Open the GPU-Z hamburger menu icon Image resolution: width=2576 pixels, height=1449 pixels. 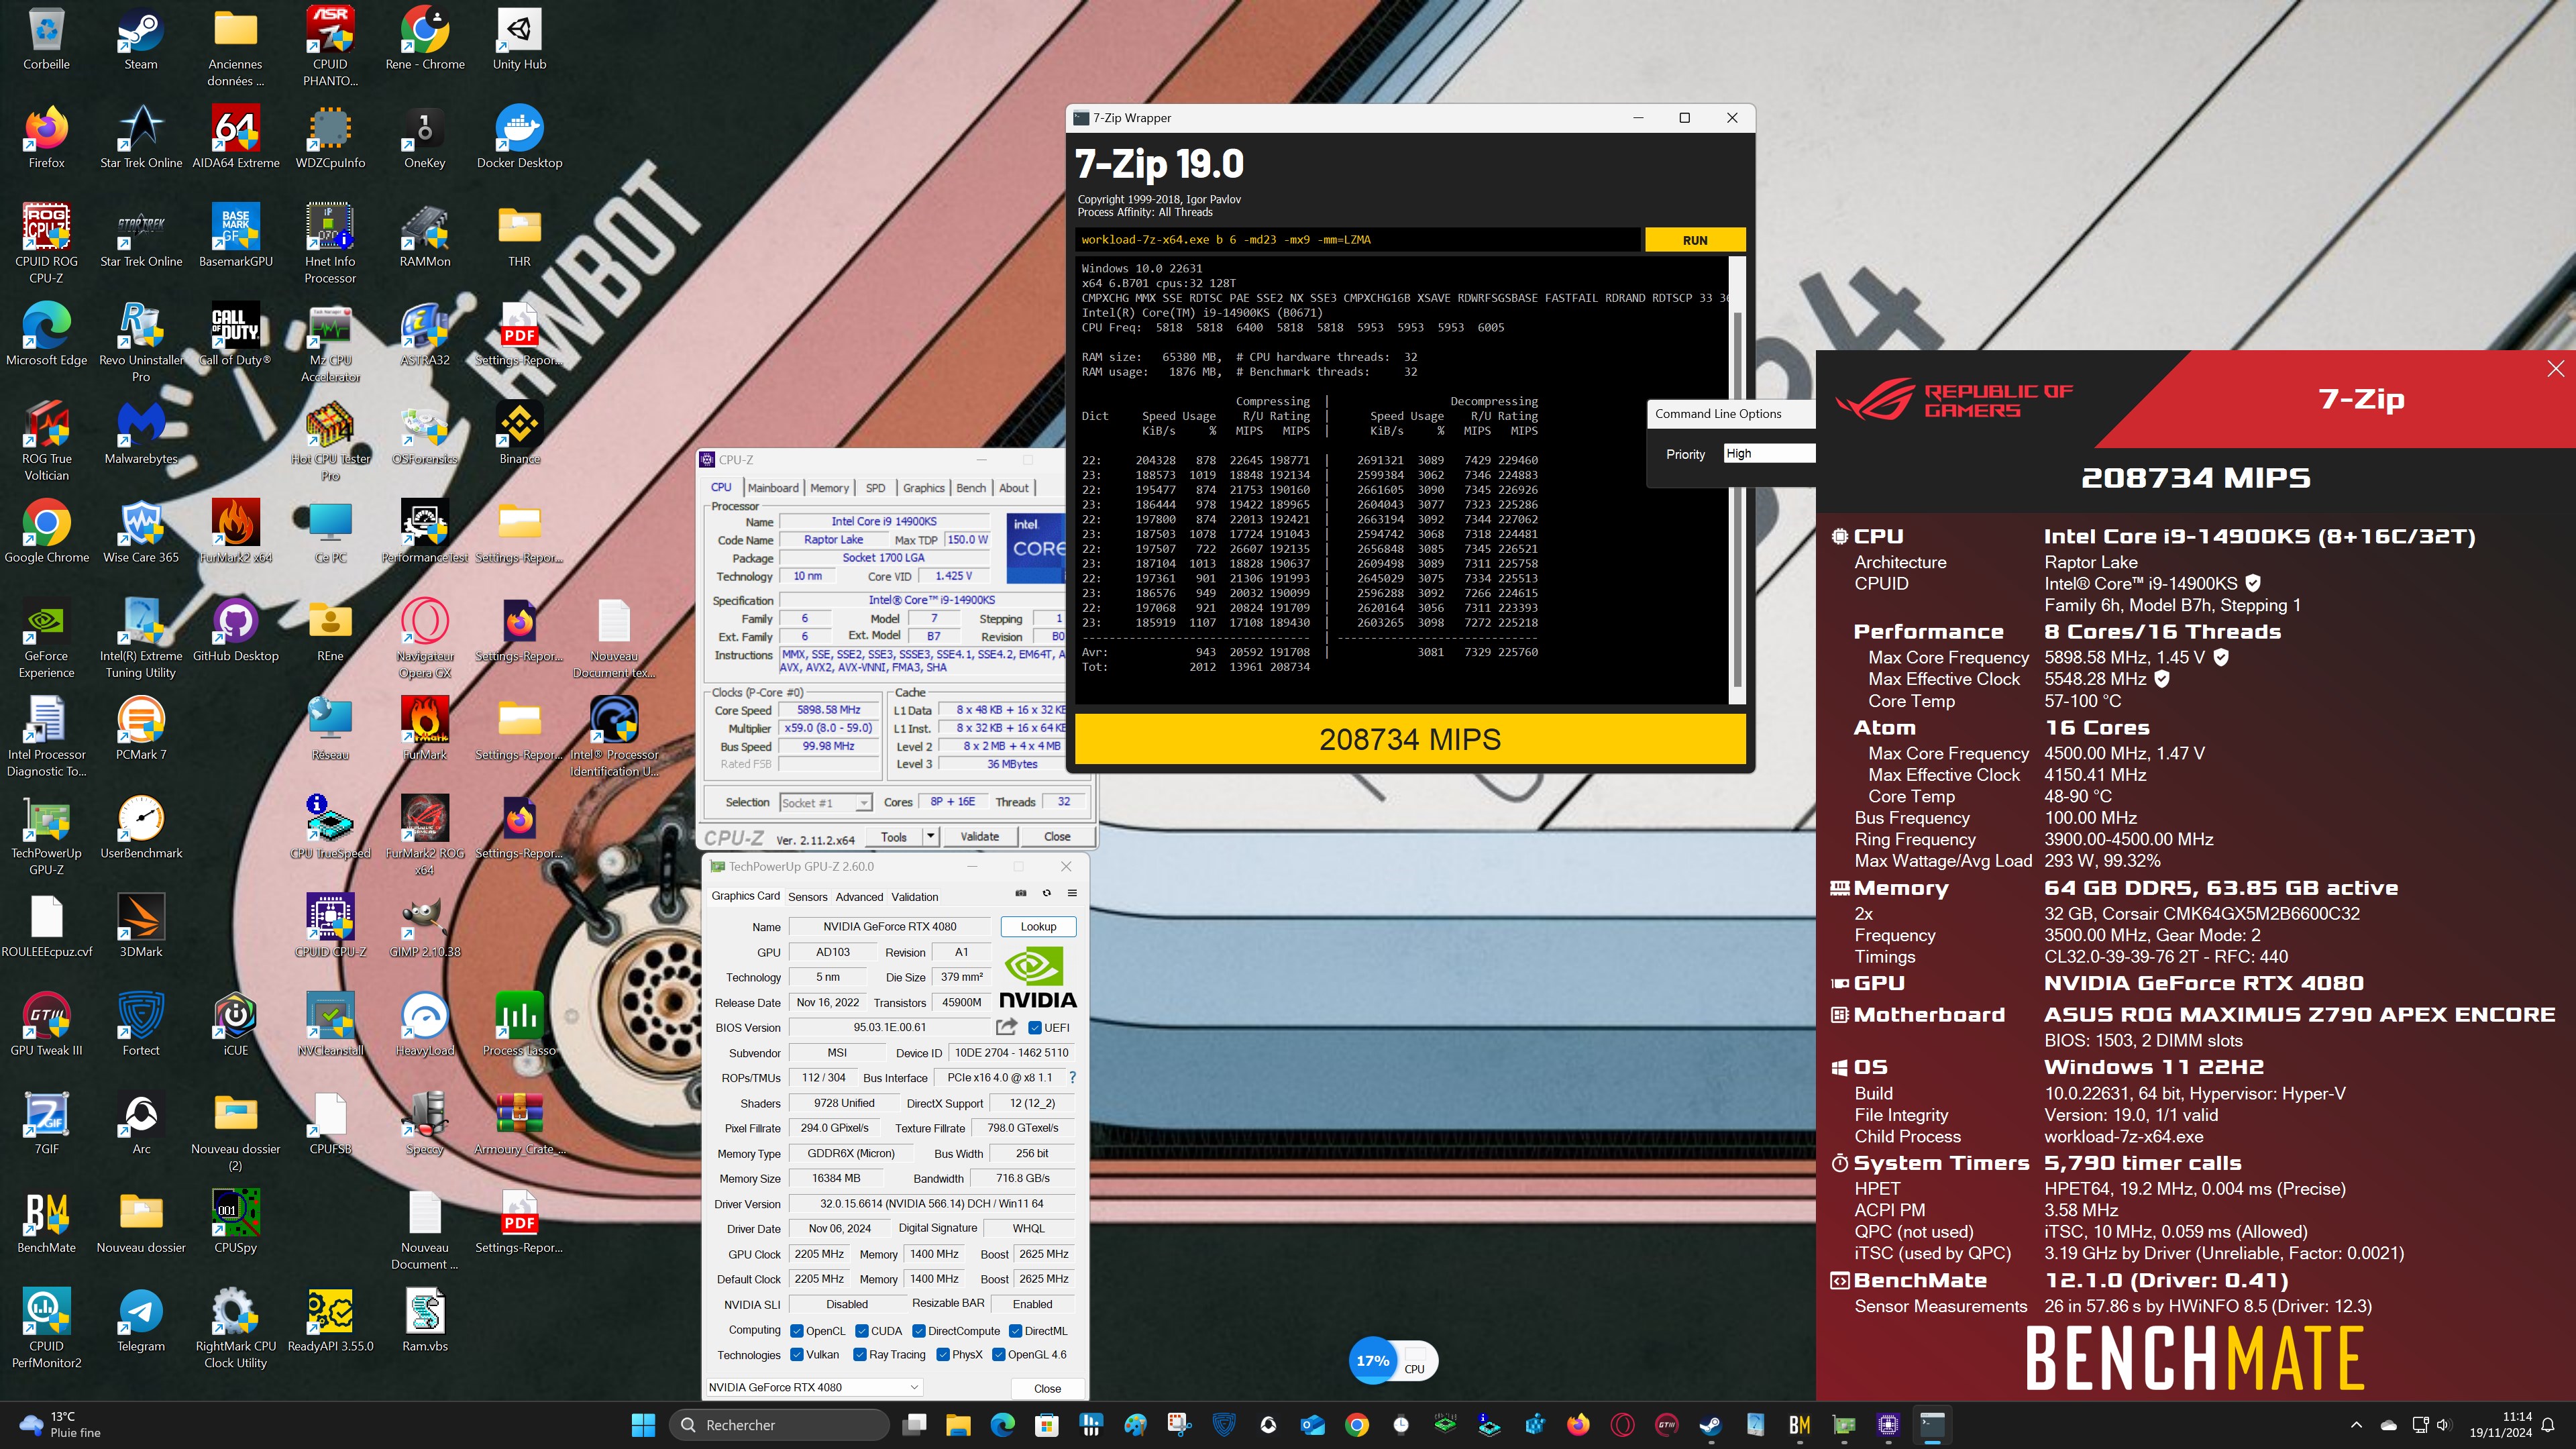[x=1072, y=893]
